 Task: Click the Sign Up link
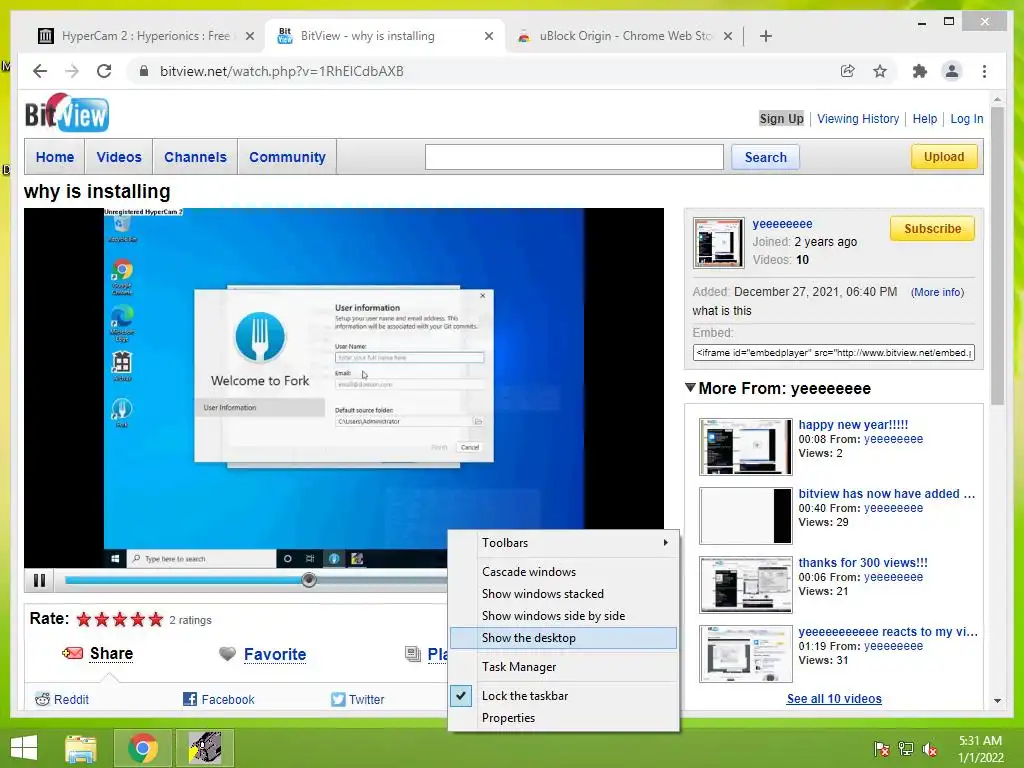click(781, 119)
